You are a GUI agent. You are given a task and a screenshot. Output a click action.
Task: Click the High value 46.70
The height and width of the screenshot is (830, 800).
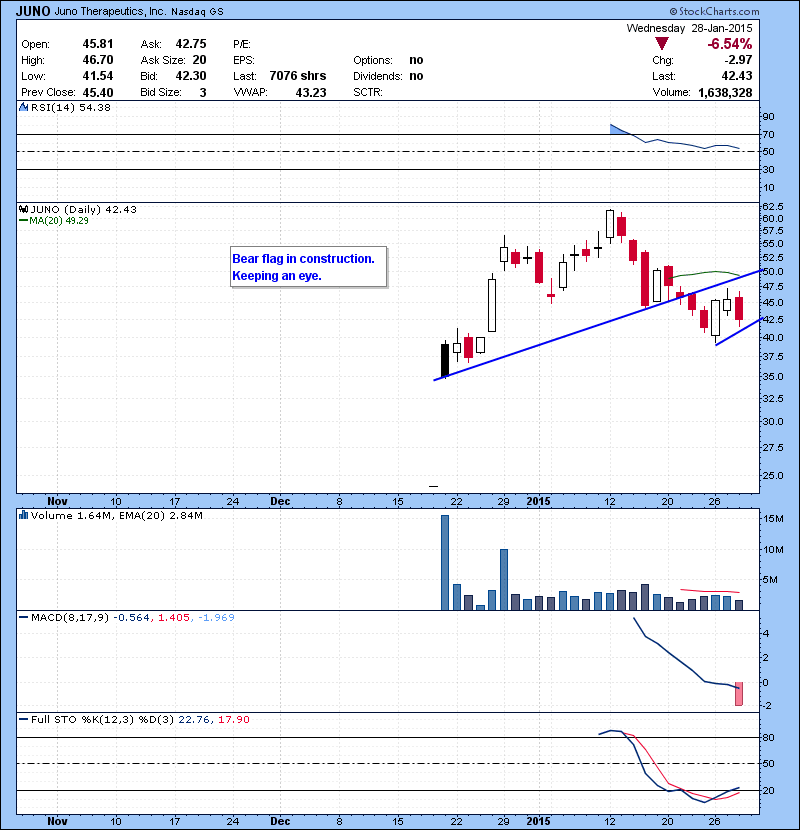tap(98, 60)
